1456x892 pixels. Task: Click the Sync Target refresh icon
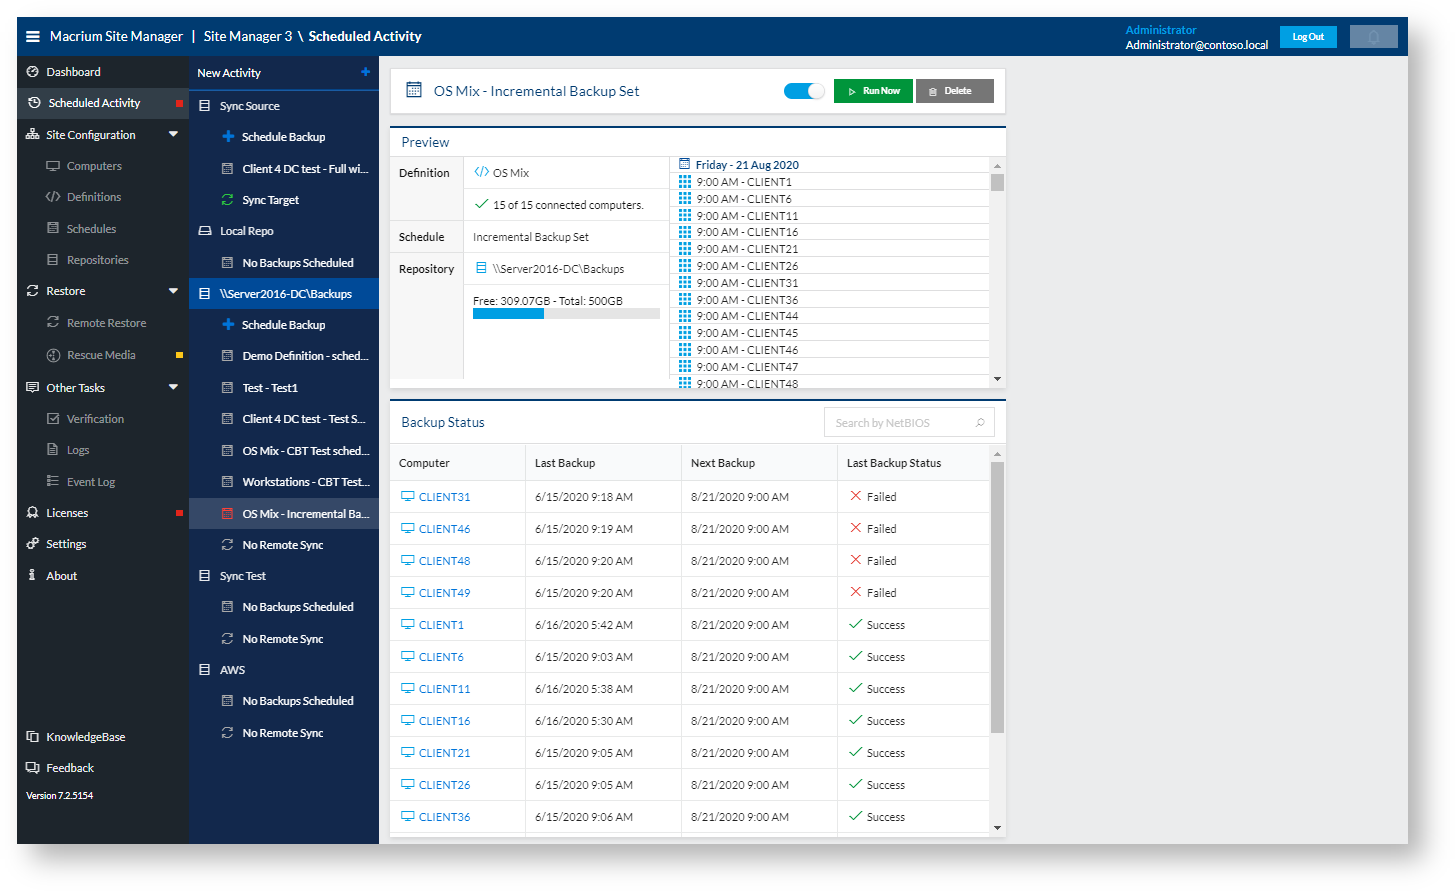[x=227, y=200]
